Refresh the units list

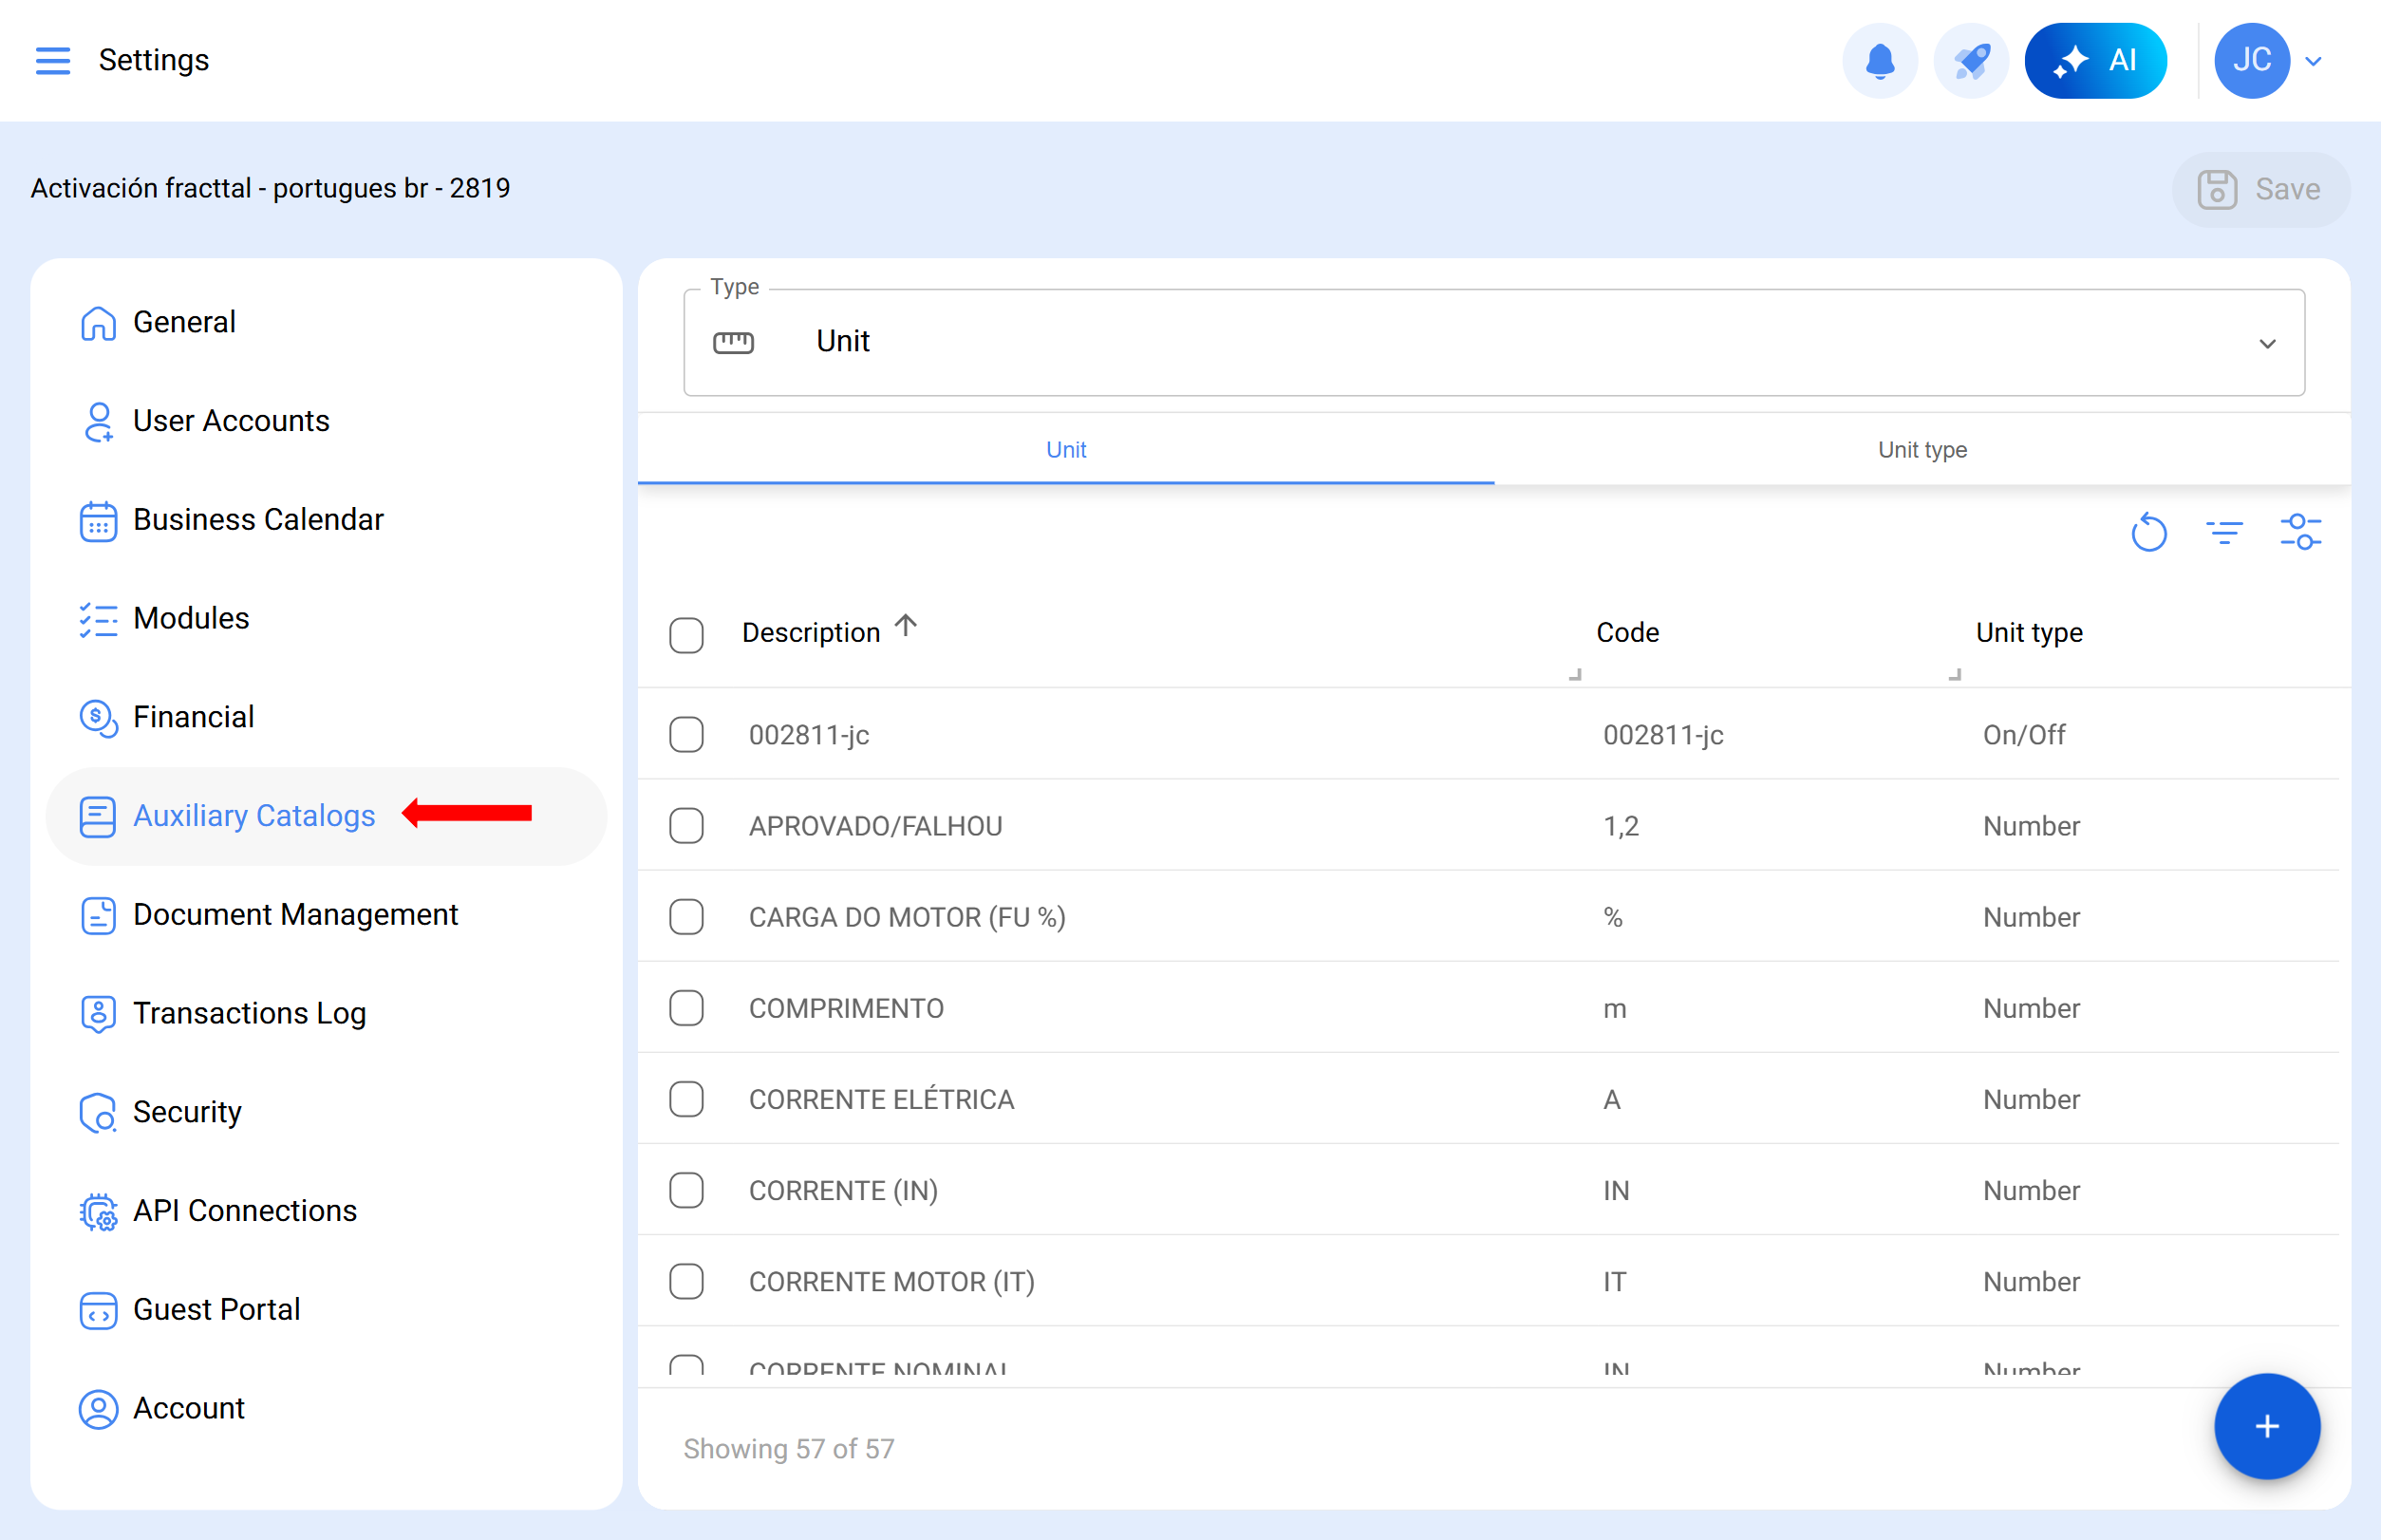click(x=2148, y=533)
